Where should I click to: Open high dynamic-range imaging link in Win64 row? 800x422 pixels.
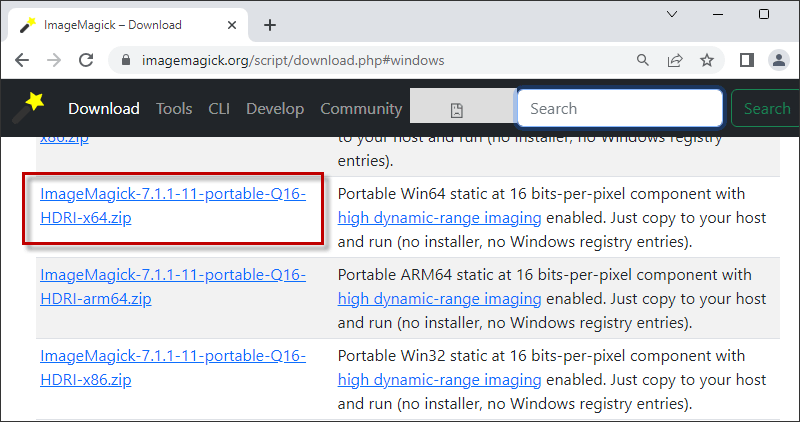pos(439,218)
